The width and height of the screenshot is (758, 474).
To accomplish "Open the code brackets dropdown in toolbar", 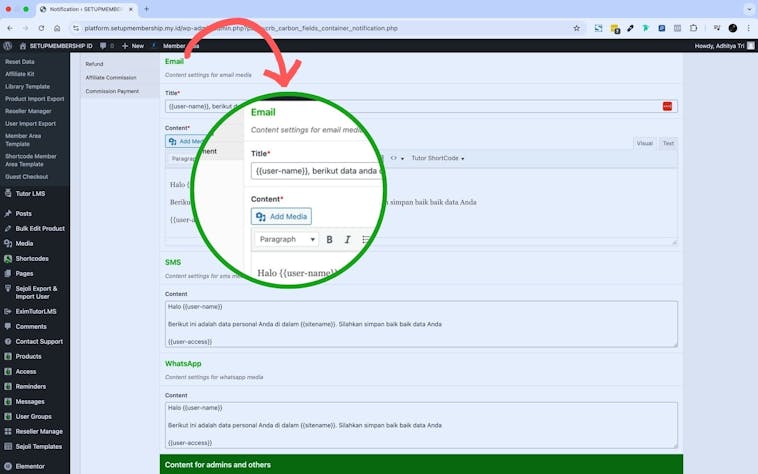I will point(396,158).
